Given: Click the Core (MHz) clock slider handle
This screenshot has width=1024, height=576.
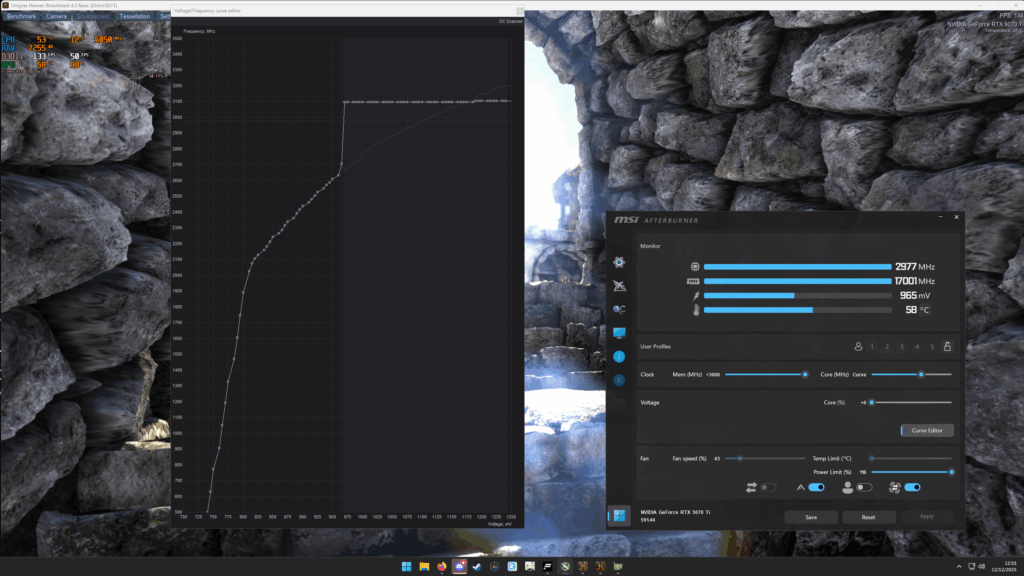Looking at the screenshot, I should (x=921, y=375).
